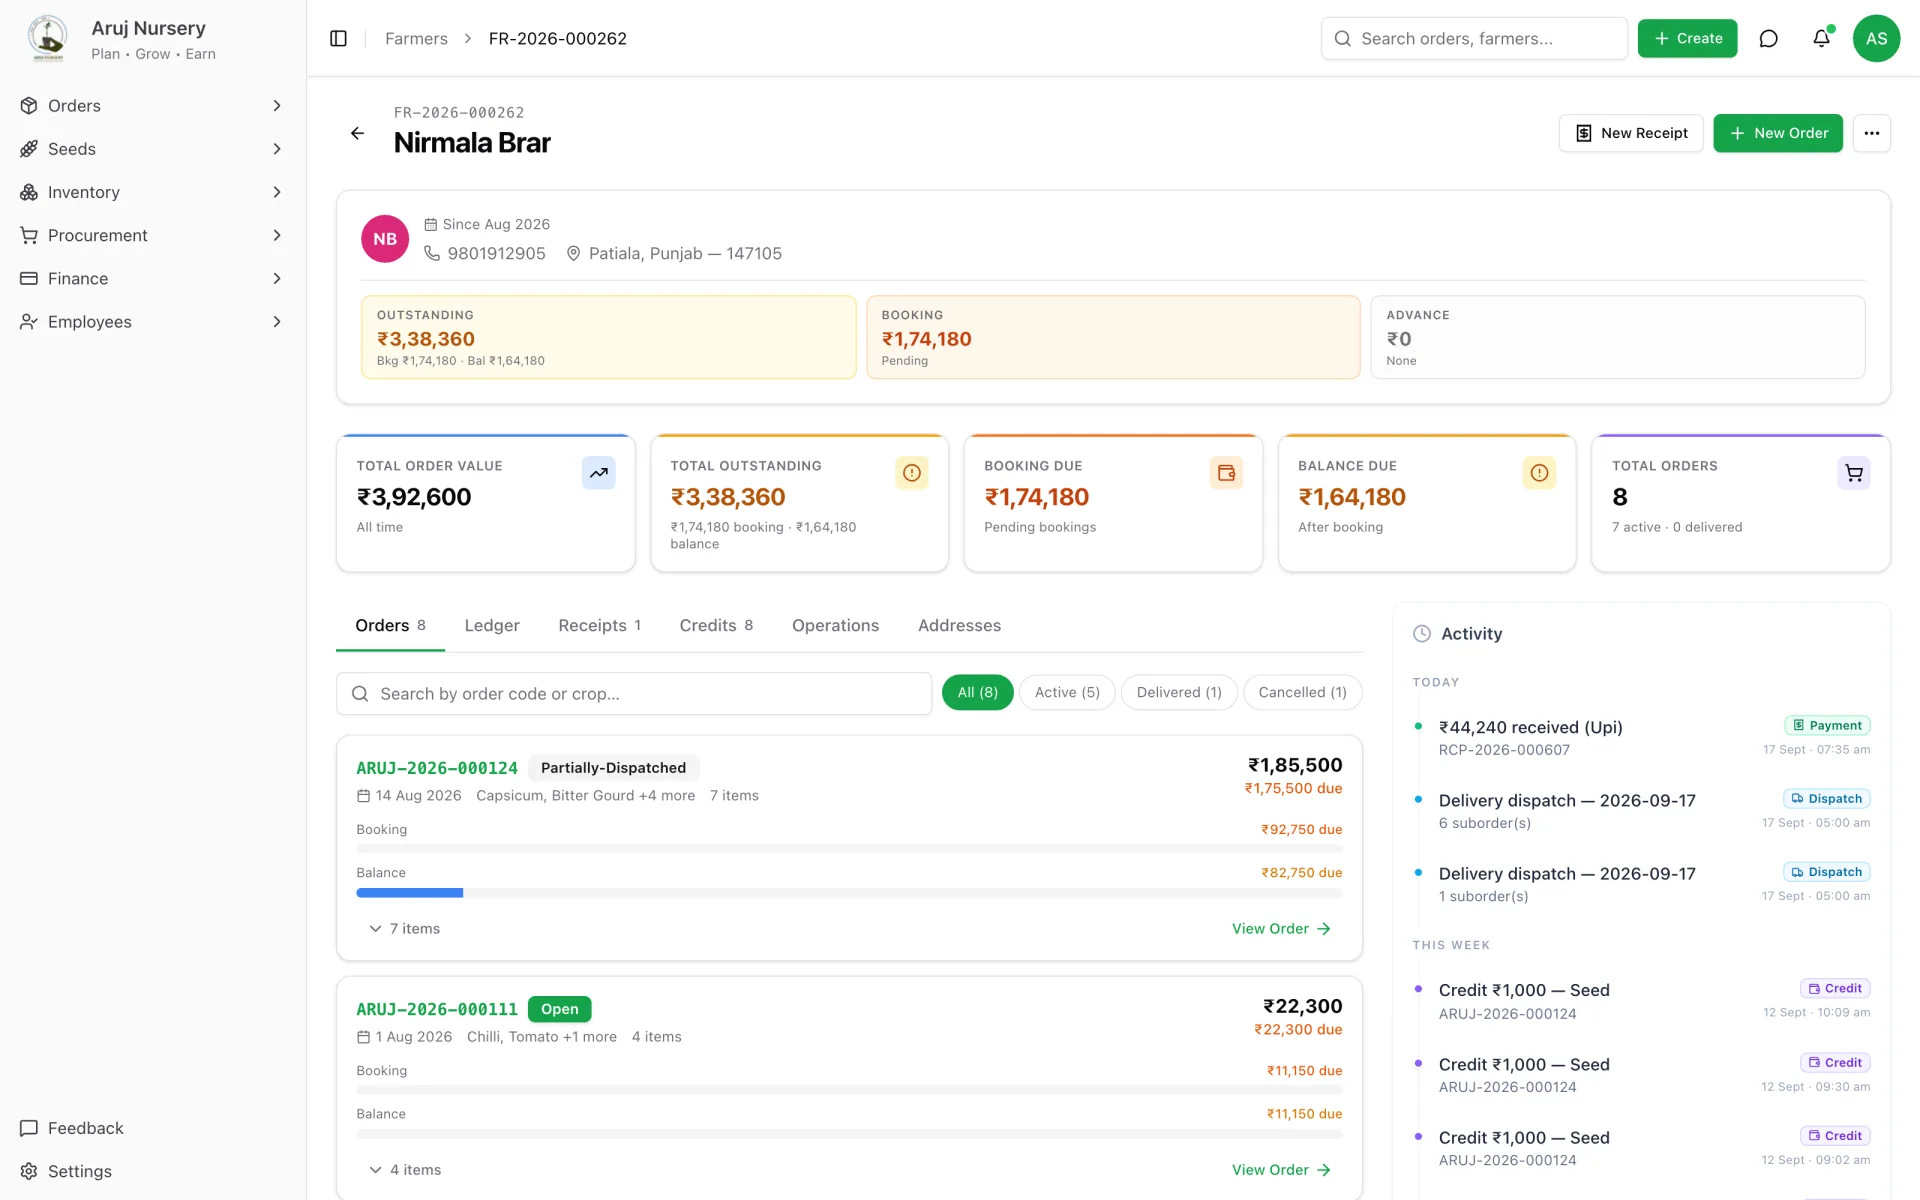Switch to the Operations tab

[x=835, y=625]
